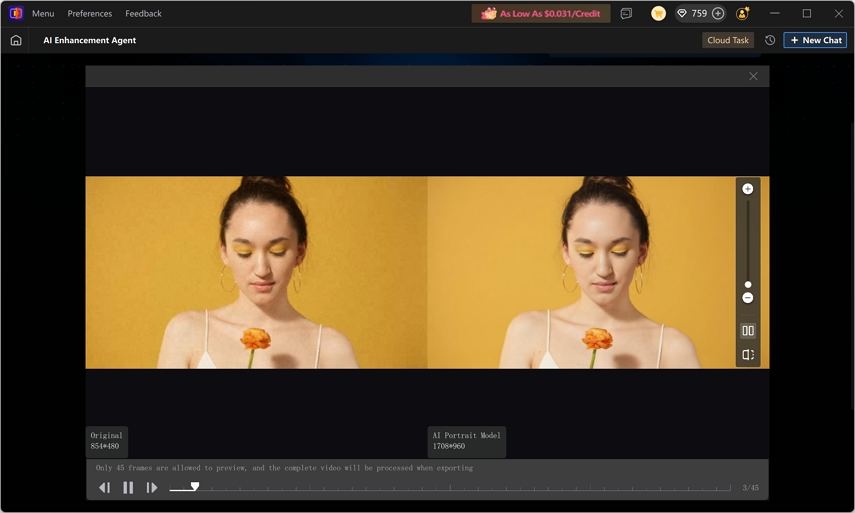Image resolution: width=855 pixels, height=513 pixels.
Task: Step to previous frame
Action: 105,488
